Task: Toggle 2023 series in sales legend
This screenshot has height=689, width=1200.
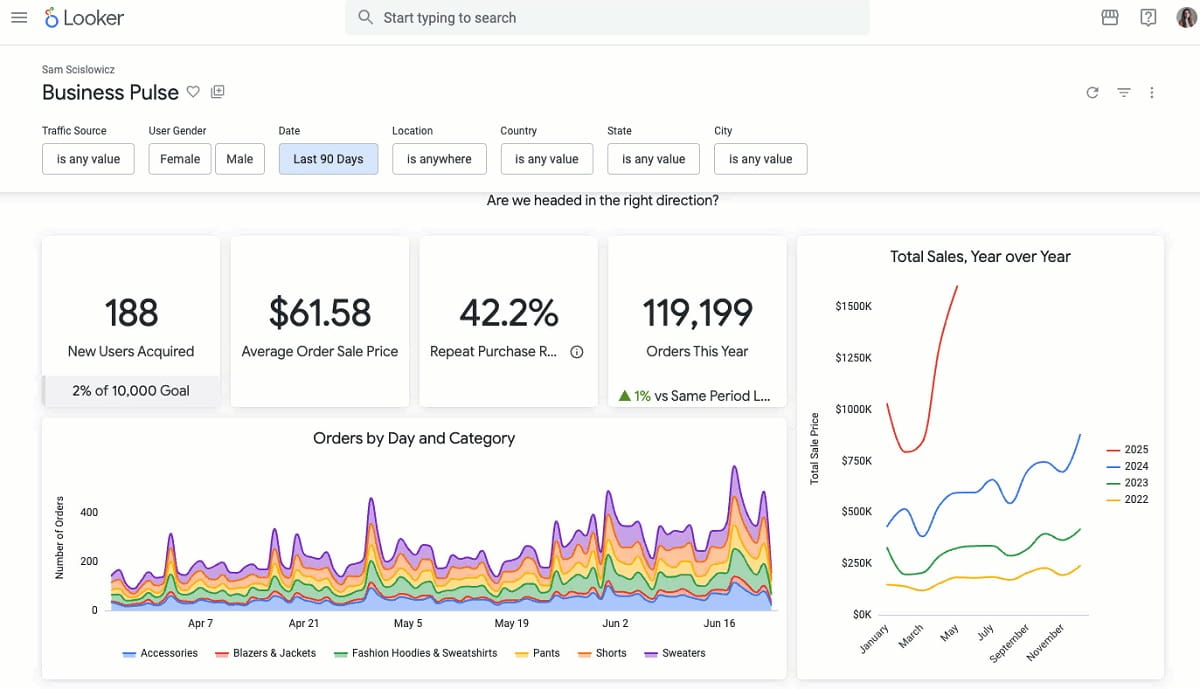Action: tap(1127, 483)
